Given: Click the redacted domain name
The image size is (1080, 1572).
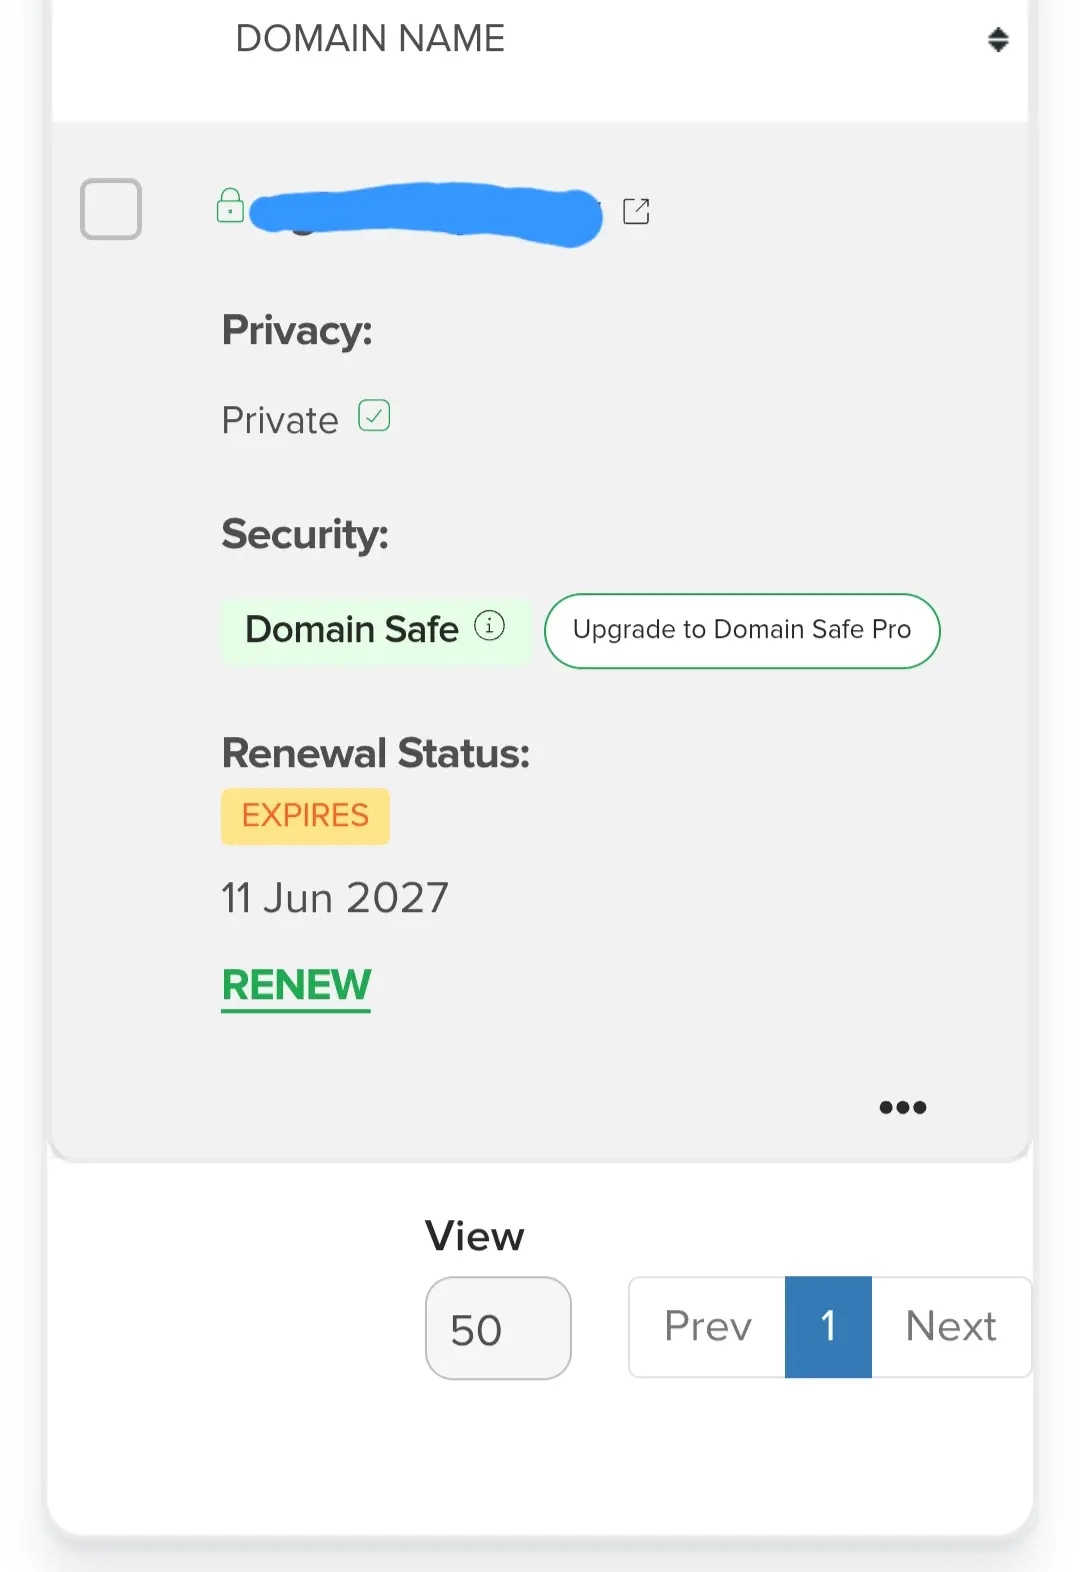Looking at the screenshot, I should (426, 214).
